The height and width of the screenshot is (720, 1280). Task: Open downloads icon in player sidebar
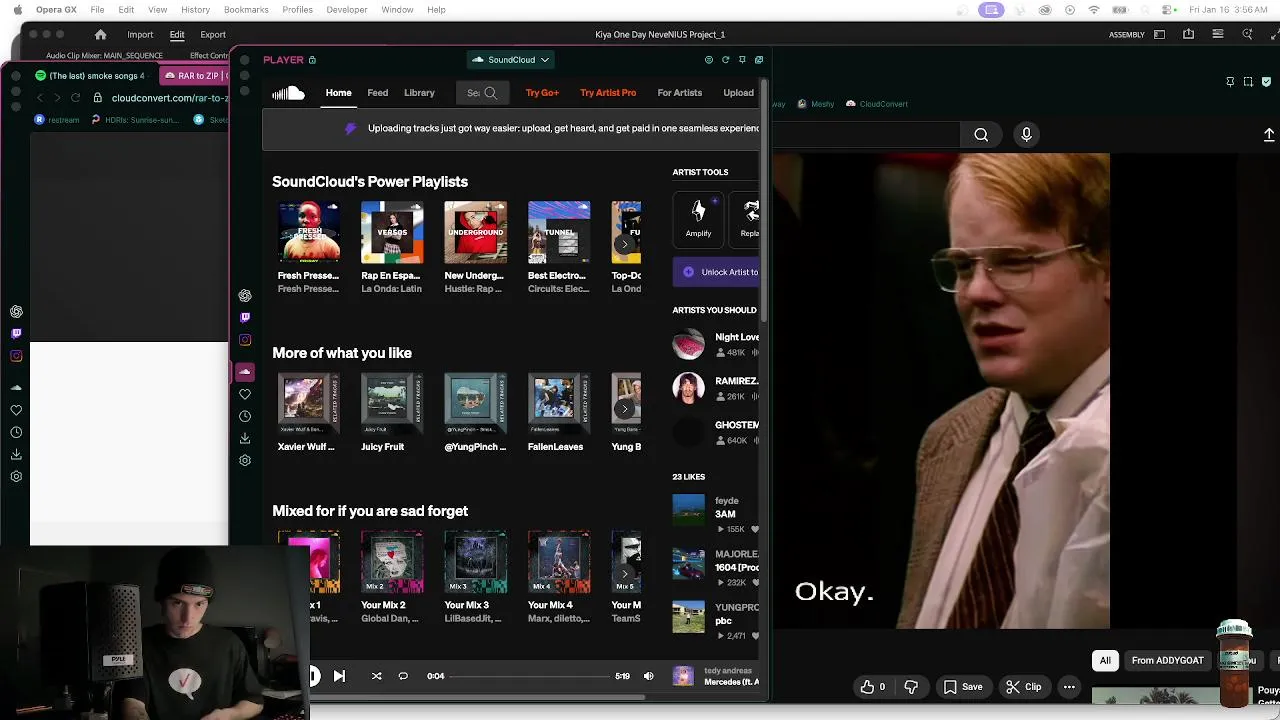click(245, 438)
